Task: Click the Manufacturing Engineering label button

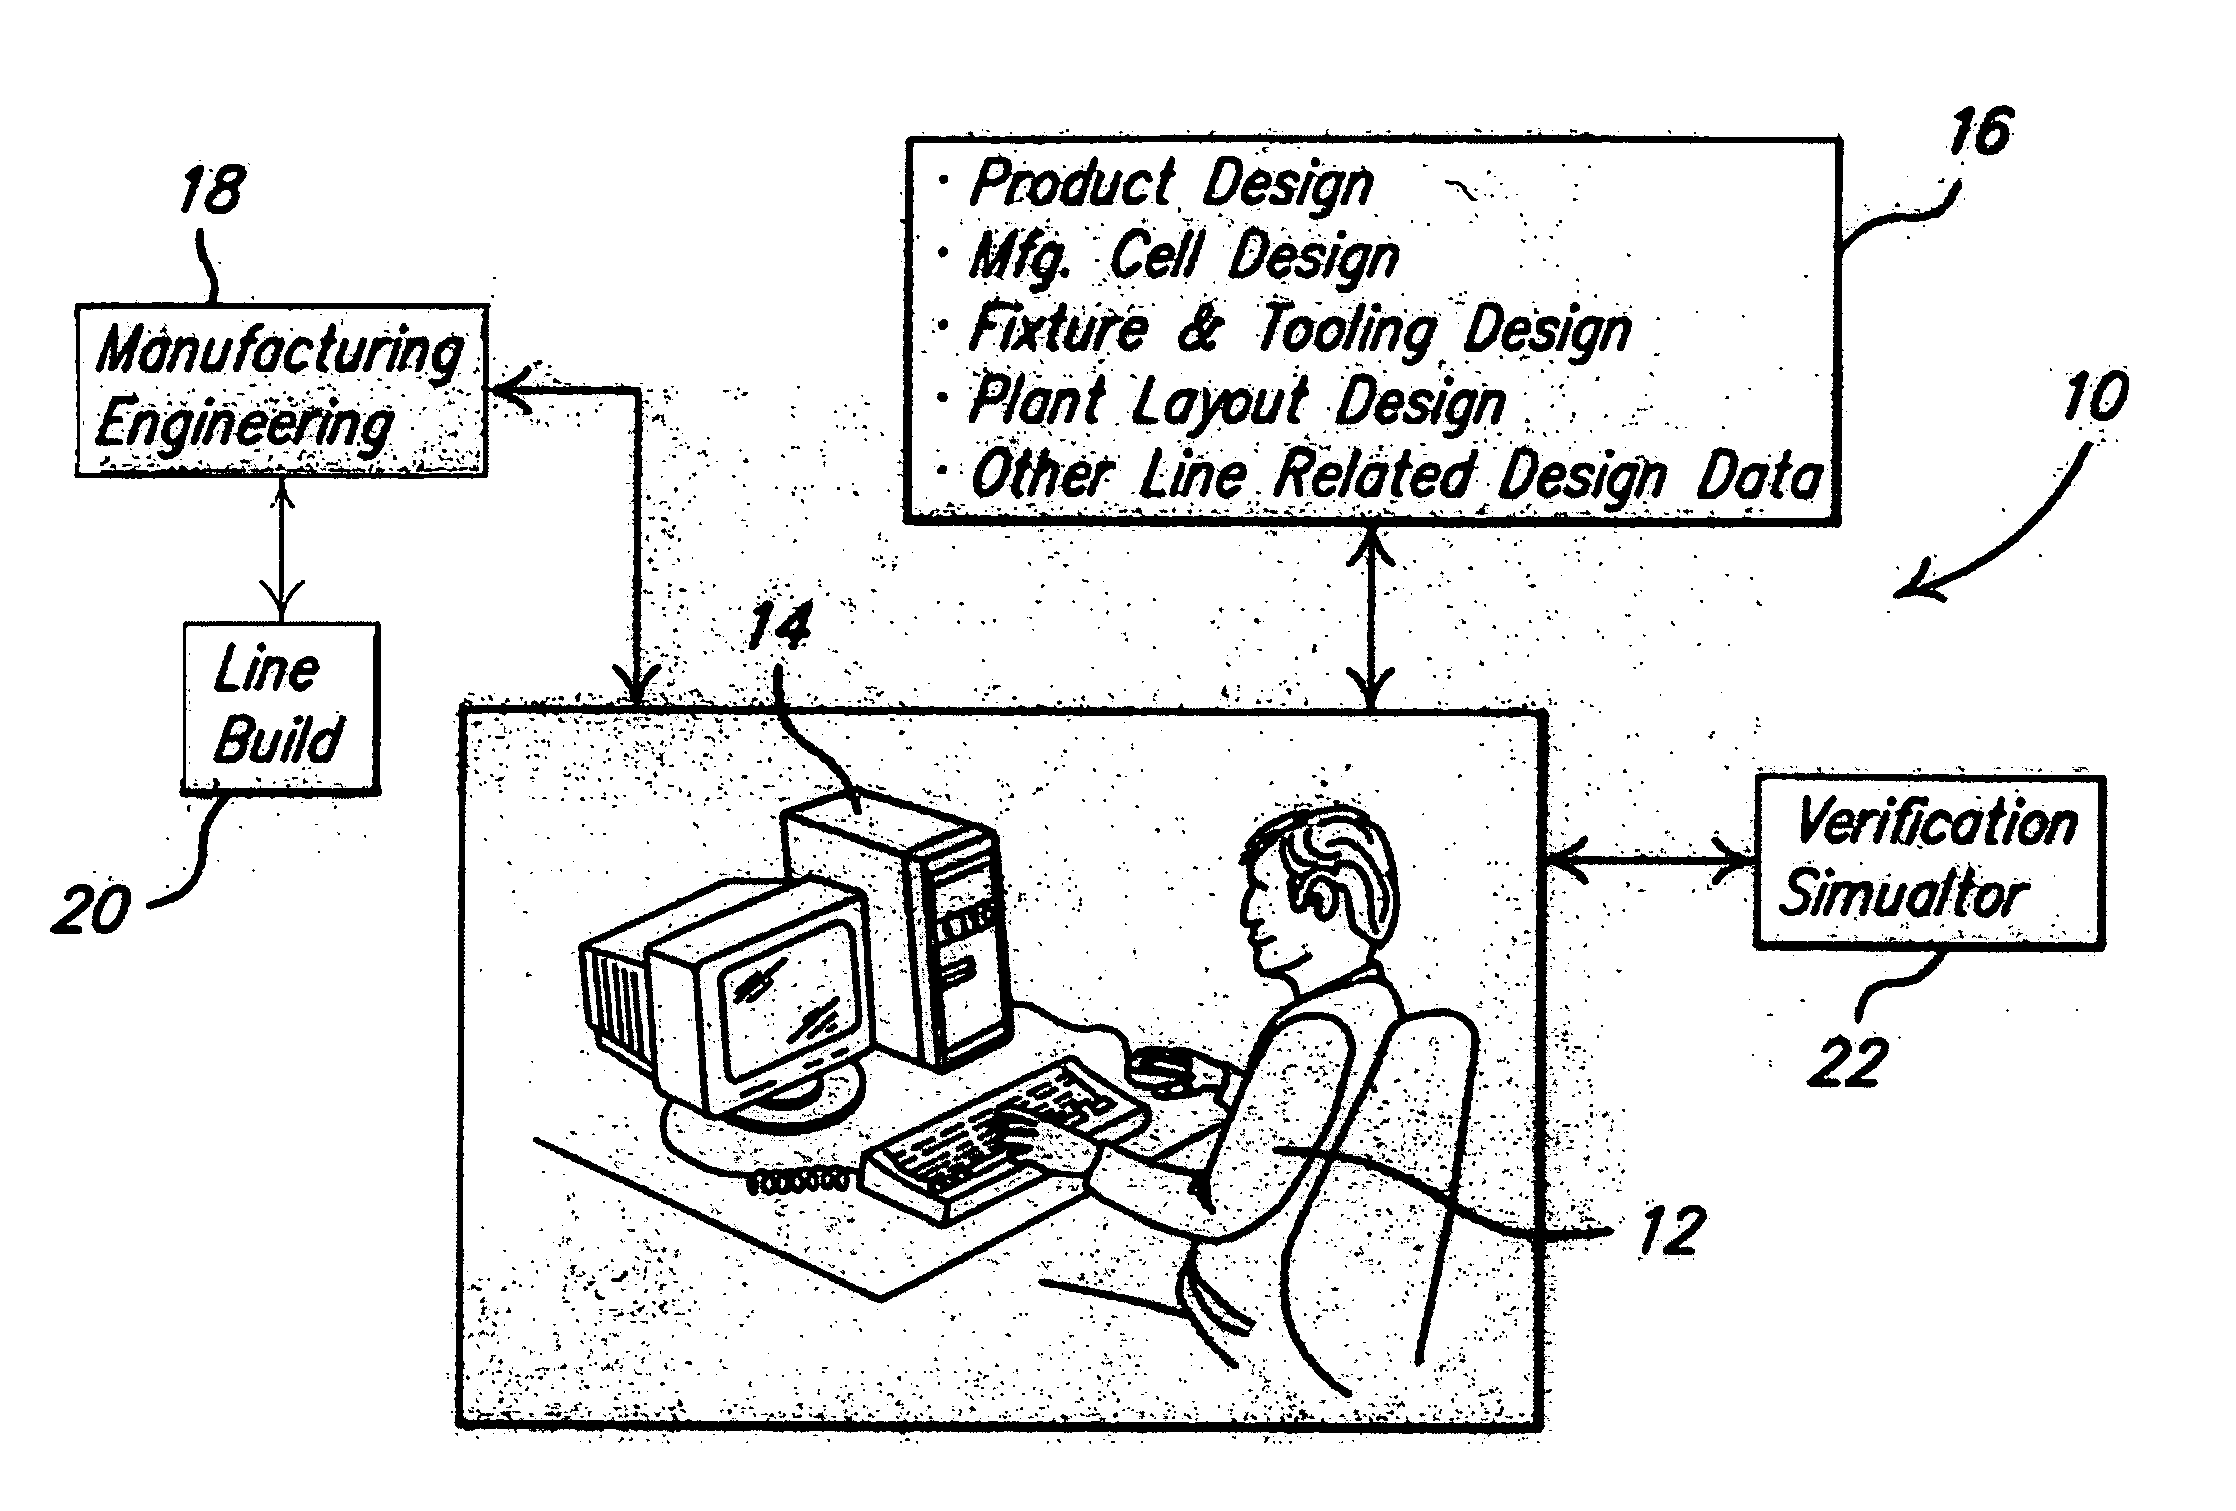Action: click(261, 374)
